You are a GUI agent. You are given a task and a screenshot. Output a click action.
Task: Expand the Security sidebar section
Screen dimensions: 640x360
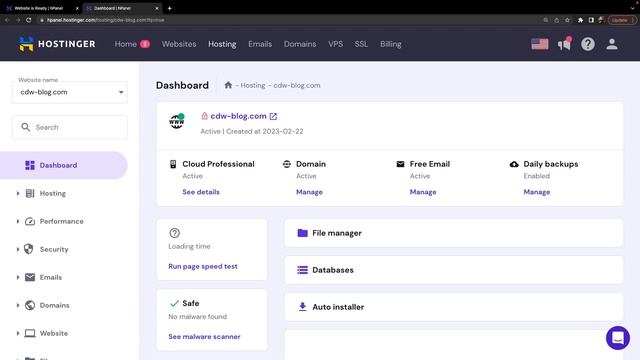click(18, 249)
